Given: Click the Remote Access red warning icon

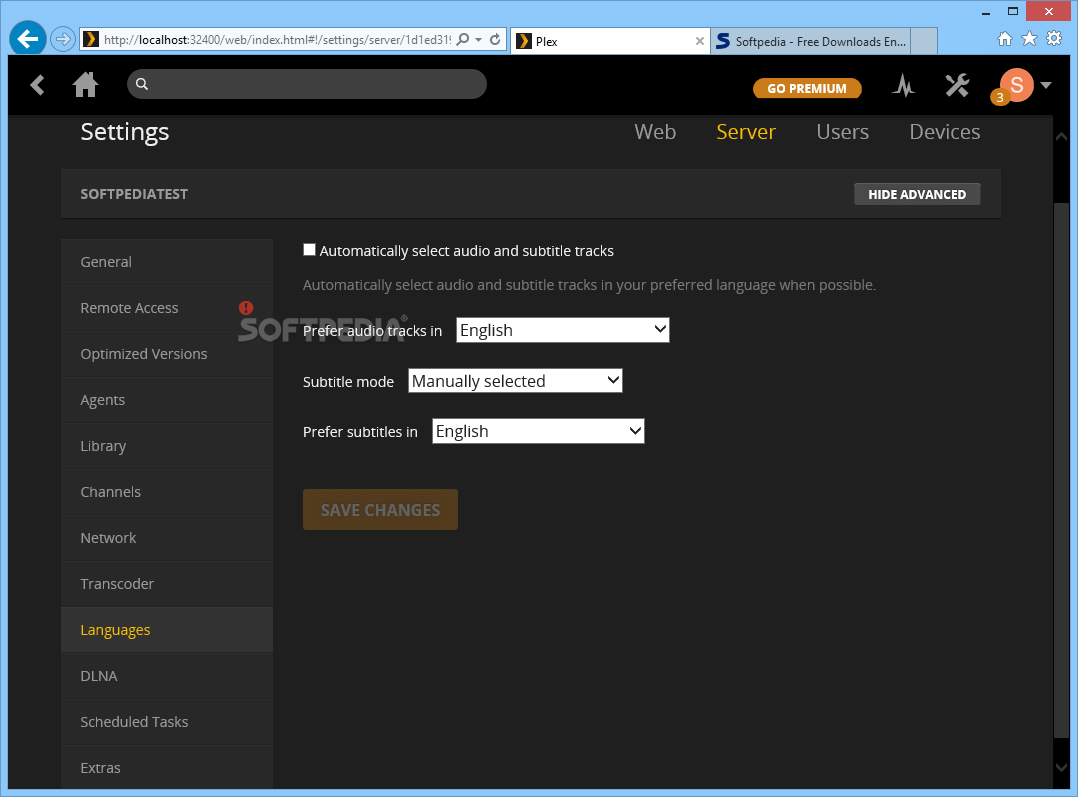Looking at the screenshot, I should coord(245,307).
